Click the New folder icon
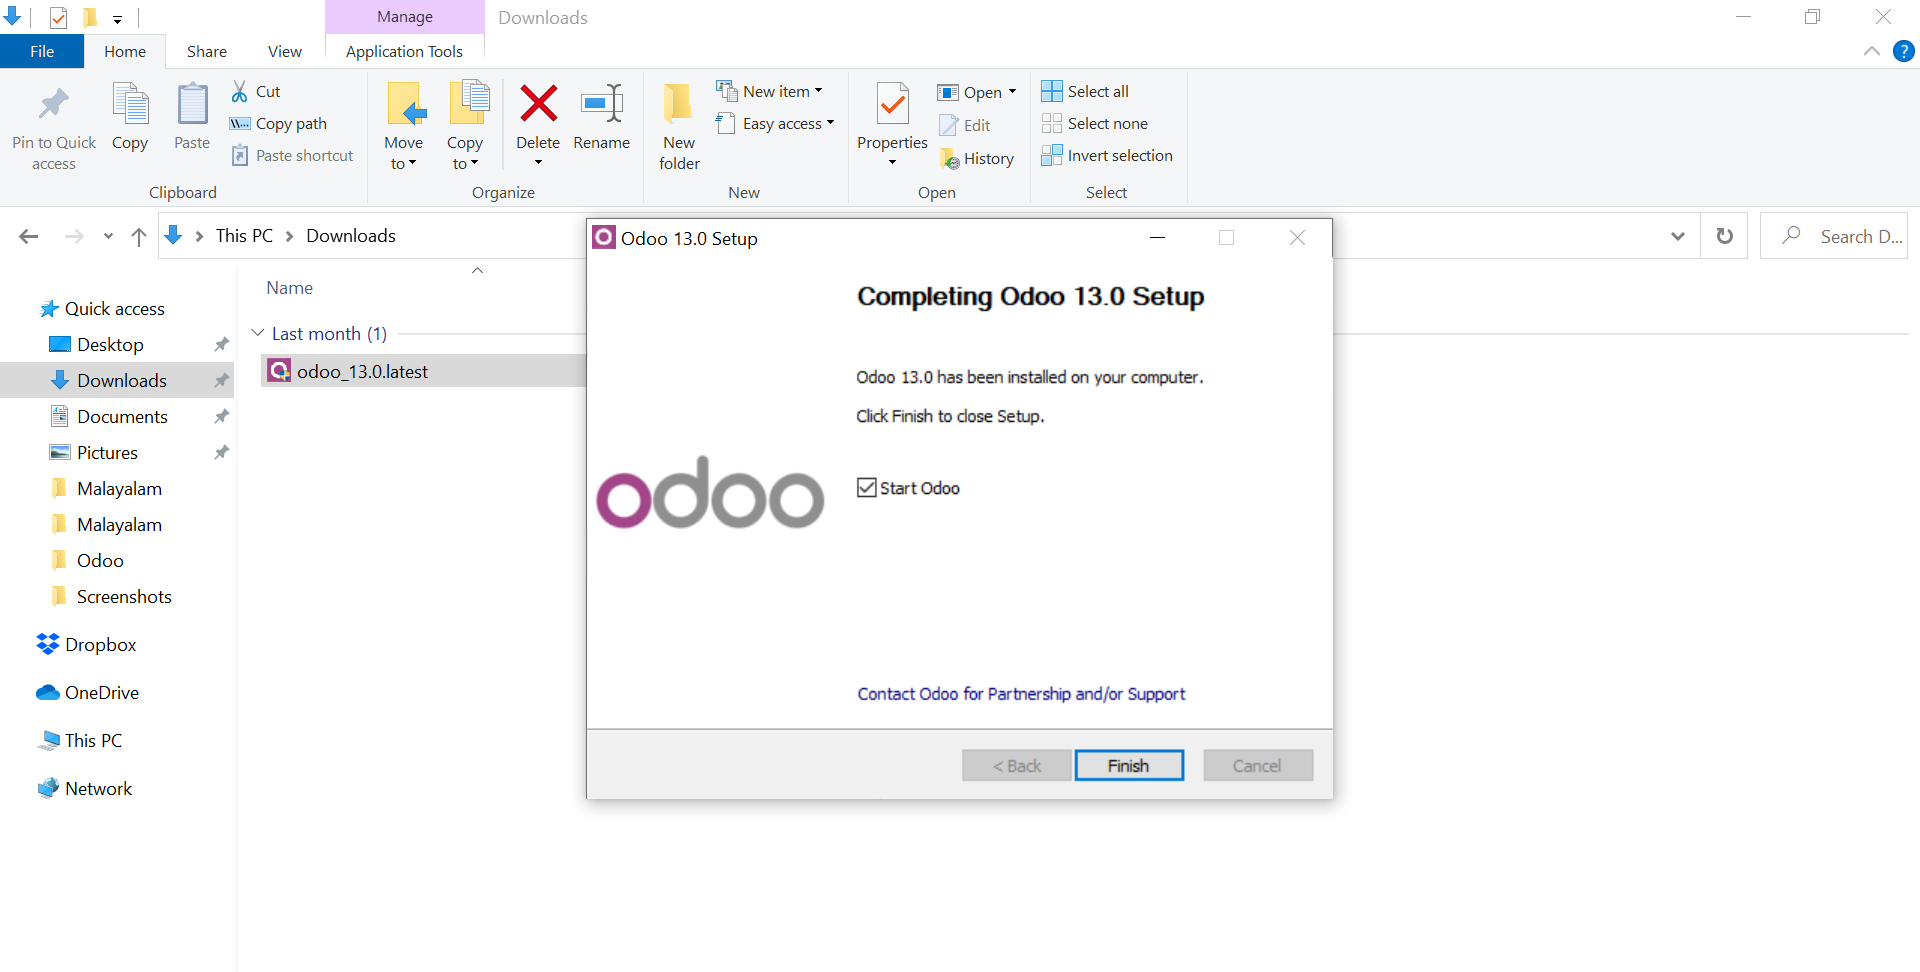The image size is (1920, 972). [678, 104]
